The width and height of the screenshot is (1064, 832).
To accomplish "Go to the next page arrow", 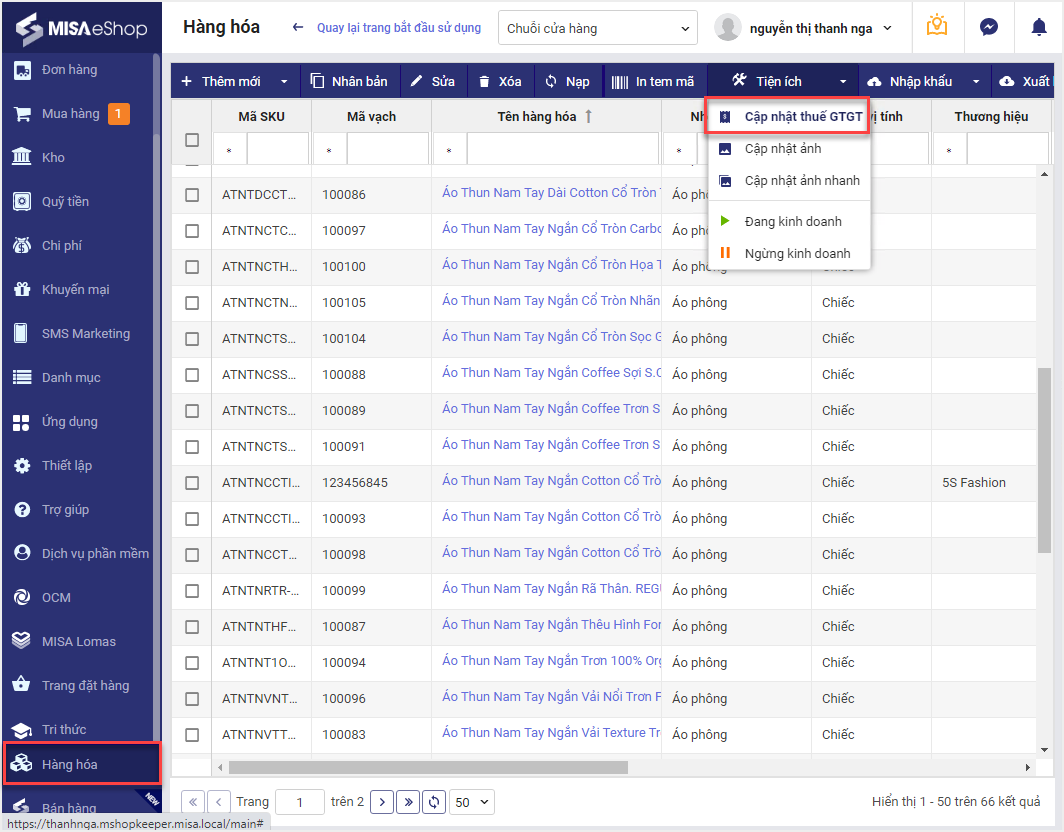I will 382,802.
